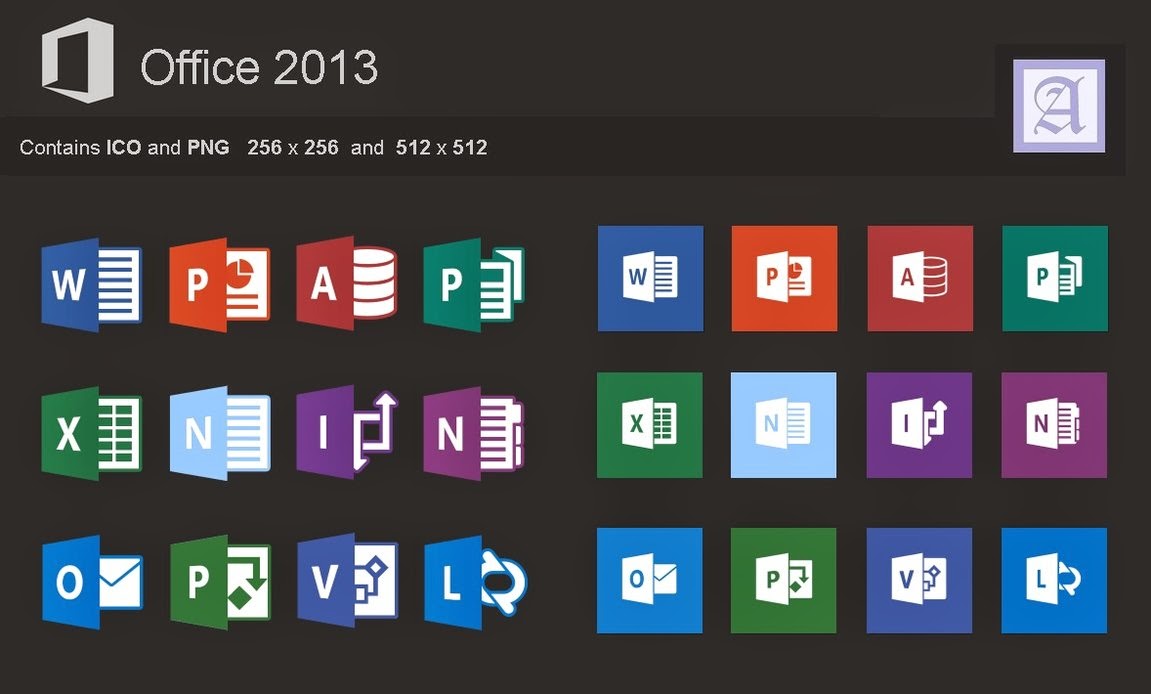Open the Visio diagram icon
The image size is (1151, 694).
347,581
